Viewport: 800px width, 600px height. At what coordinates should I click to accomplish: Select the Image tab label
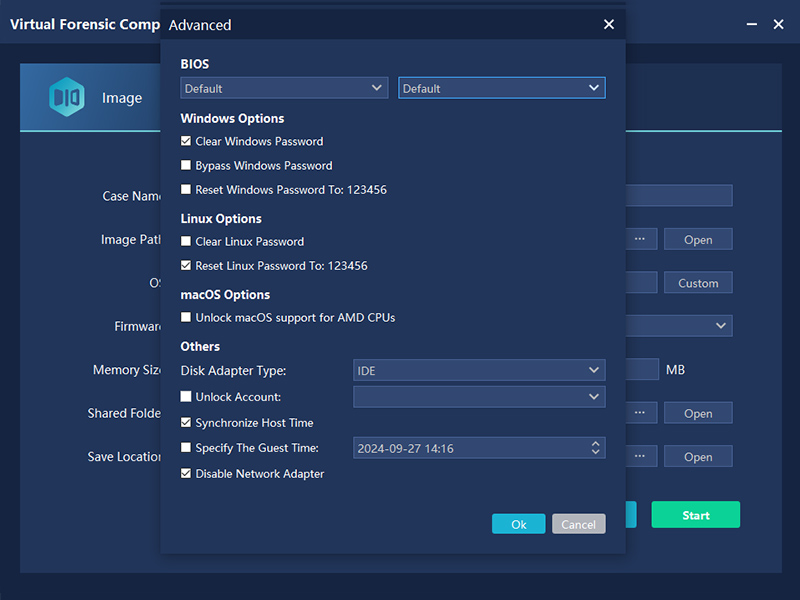tap(122, 97)
